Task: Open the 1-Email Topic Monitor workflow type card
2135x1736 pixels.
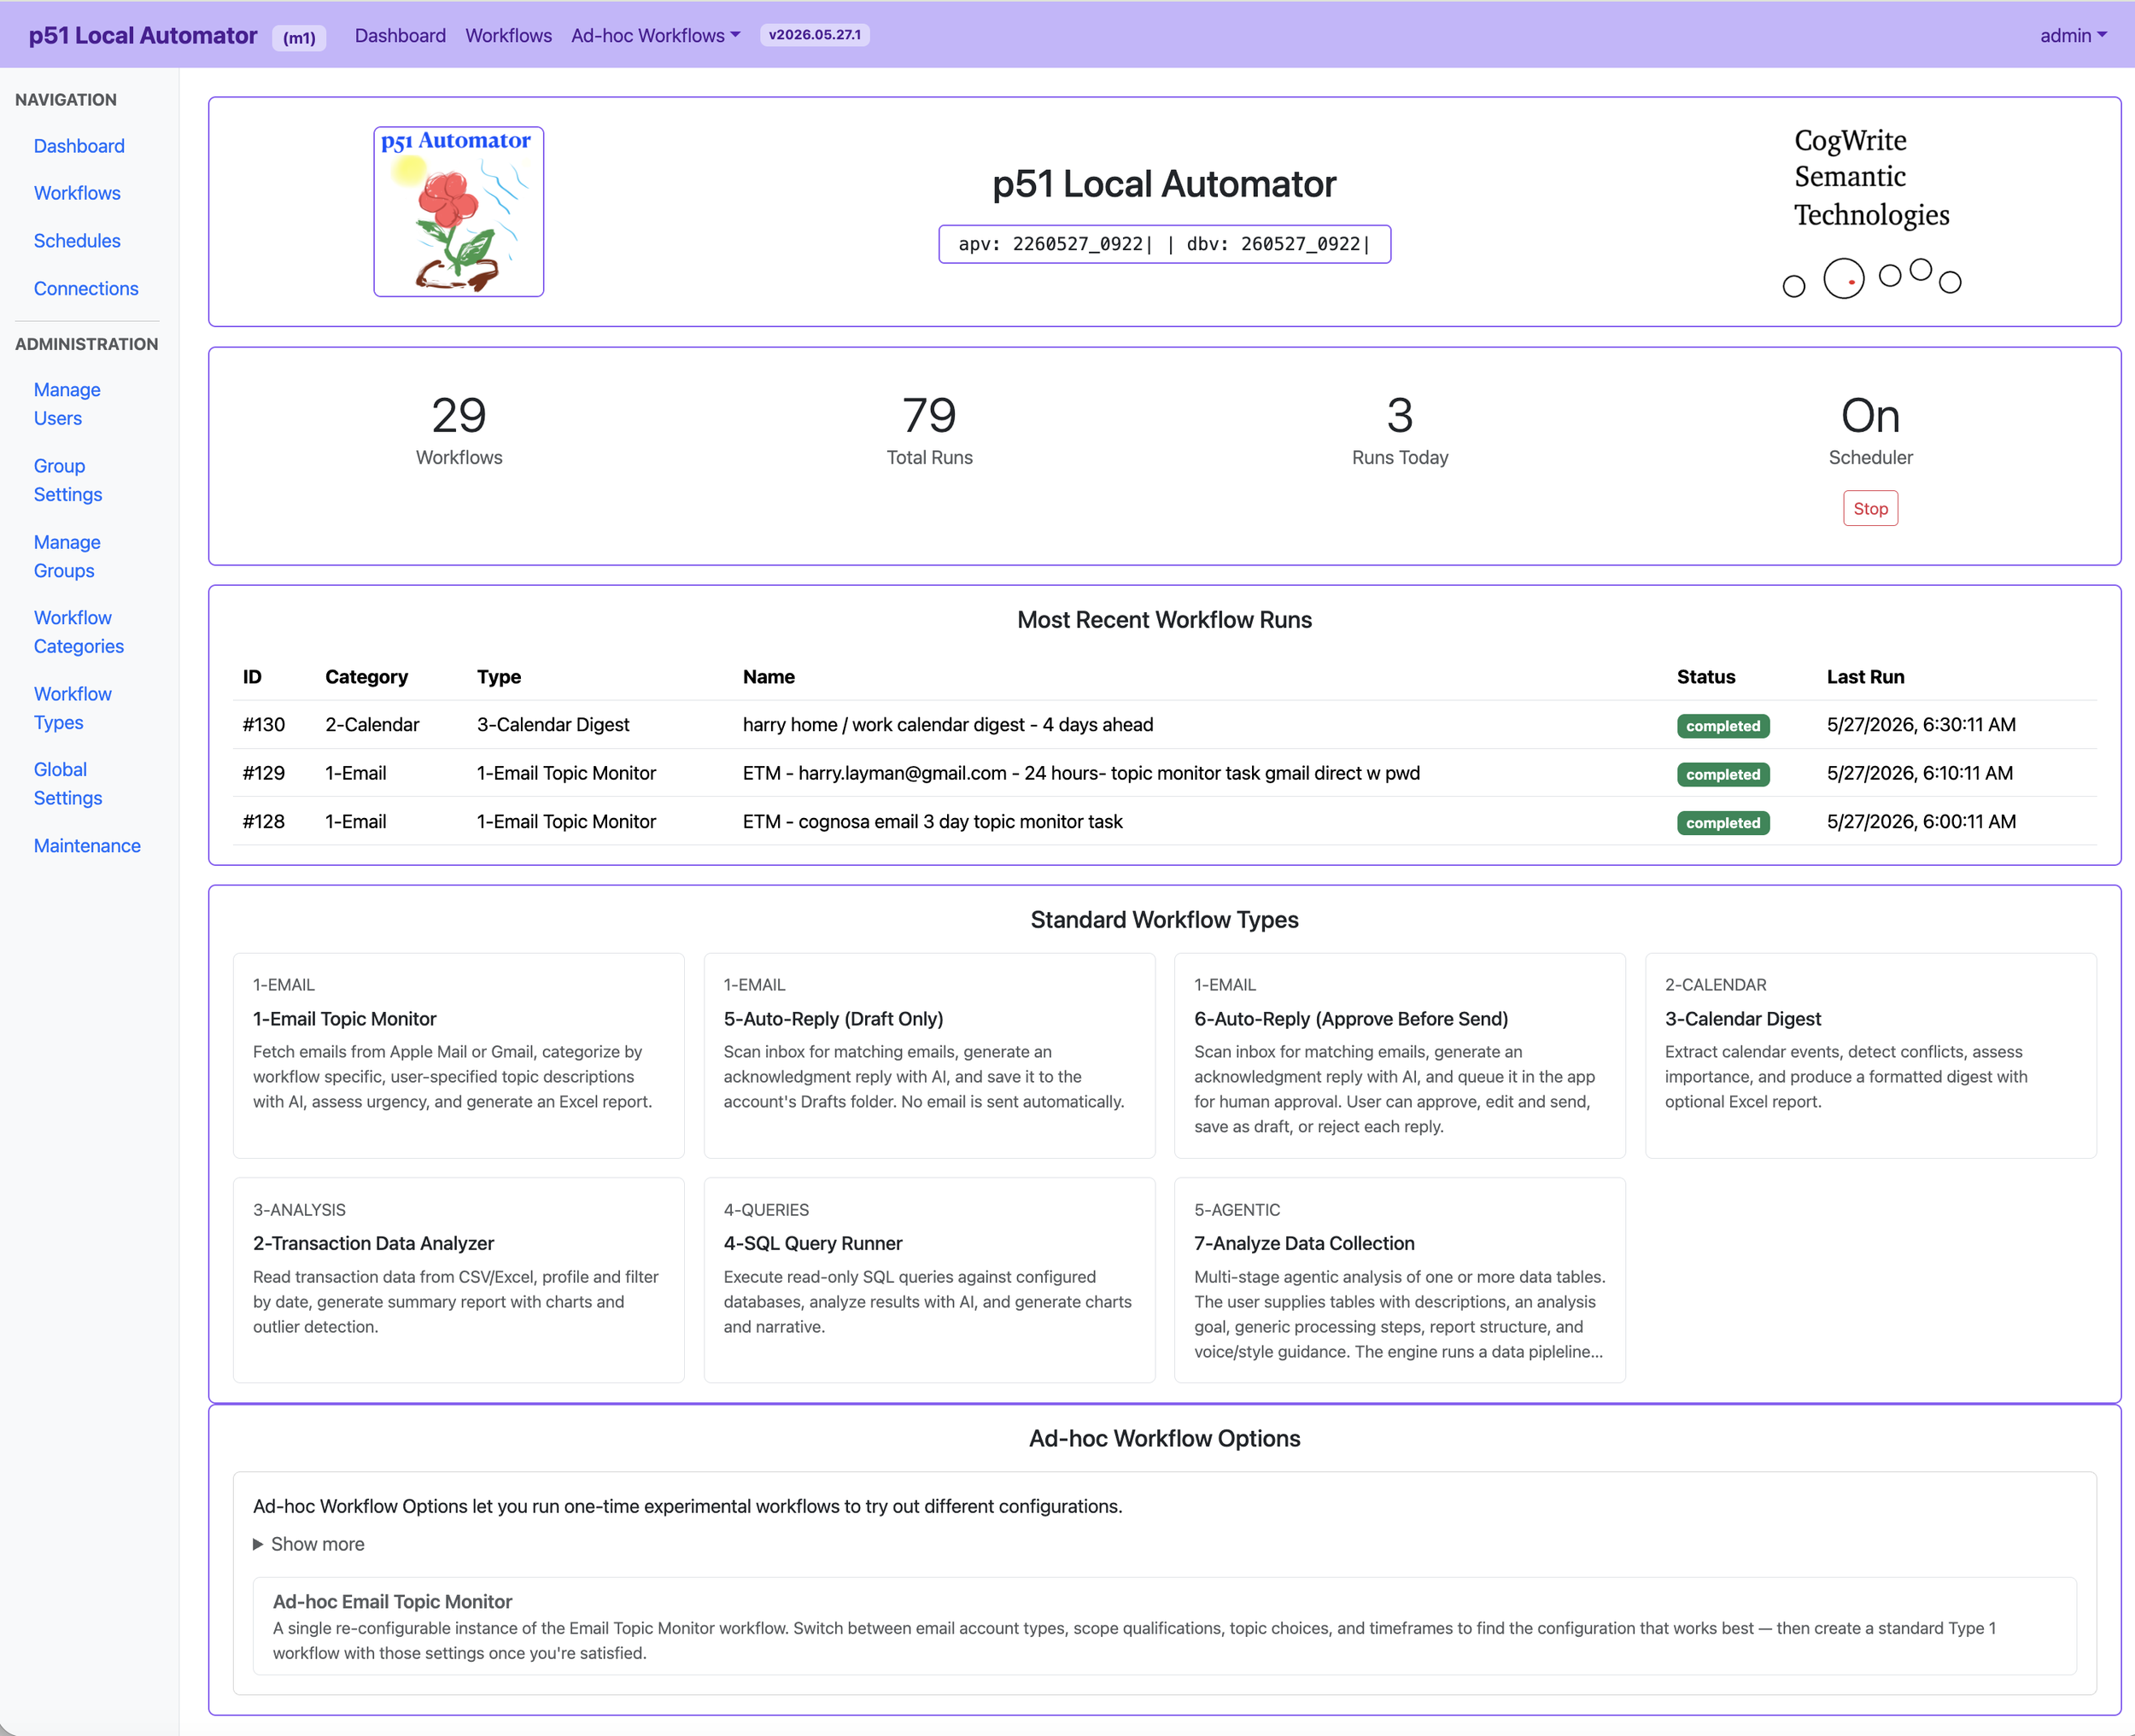Action: point(458,1055)
